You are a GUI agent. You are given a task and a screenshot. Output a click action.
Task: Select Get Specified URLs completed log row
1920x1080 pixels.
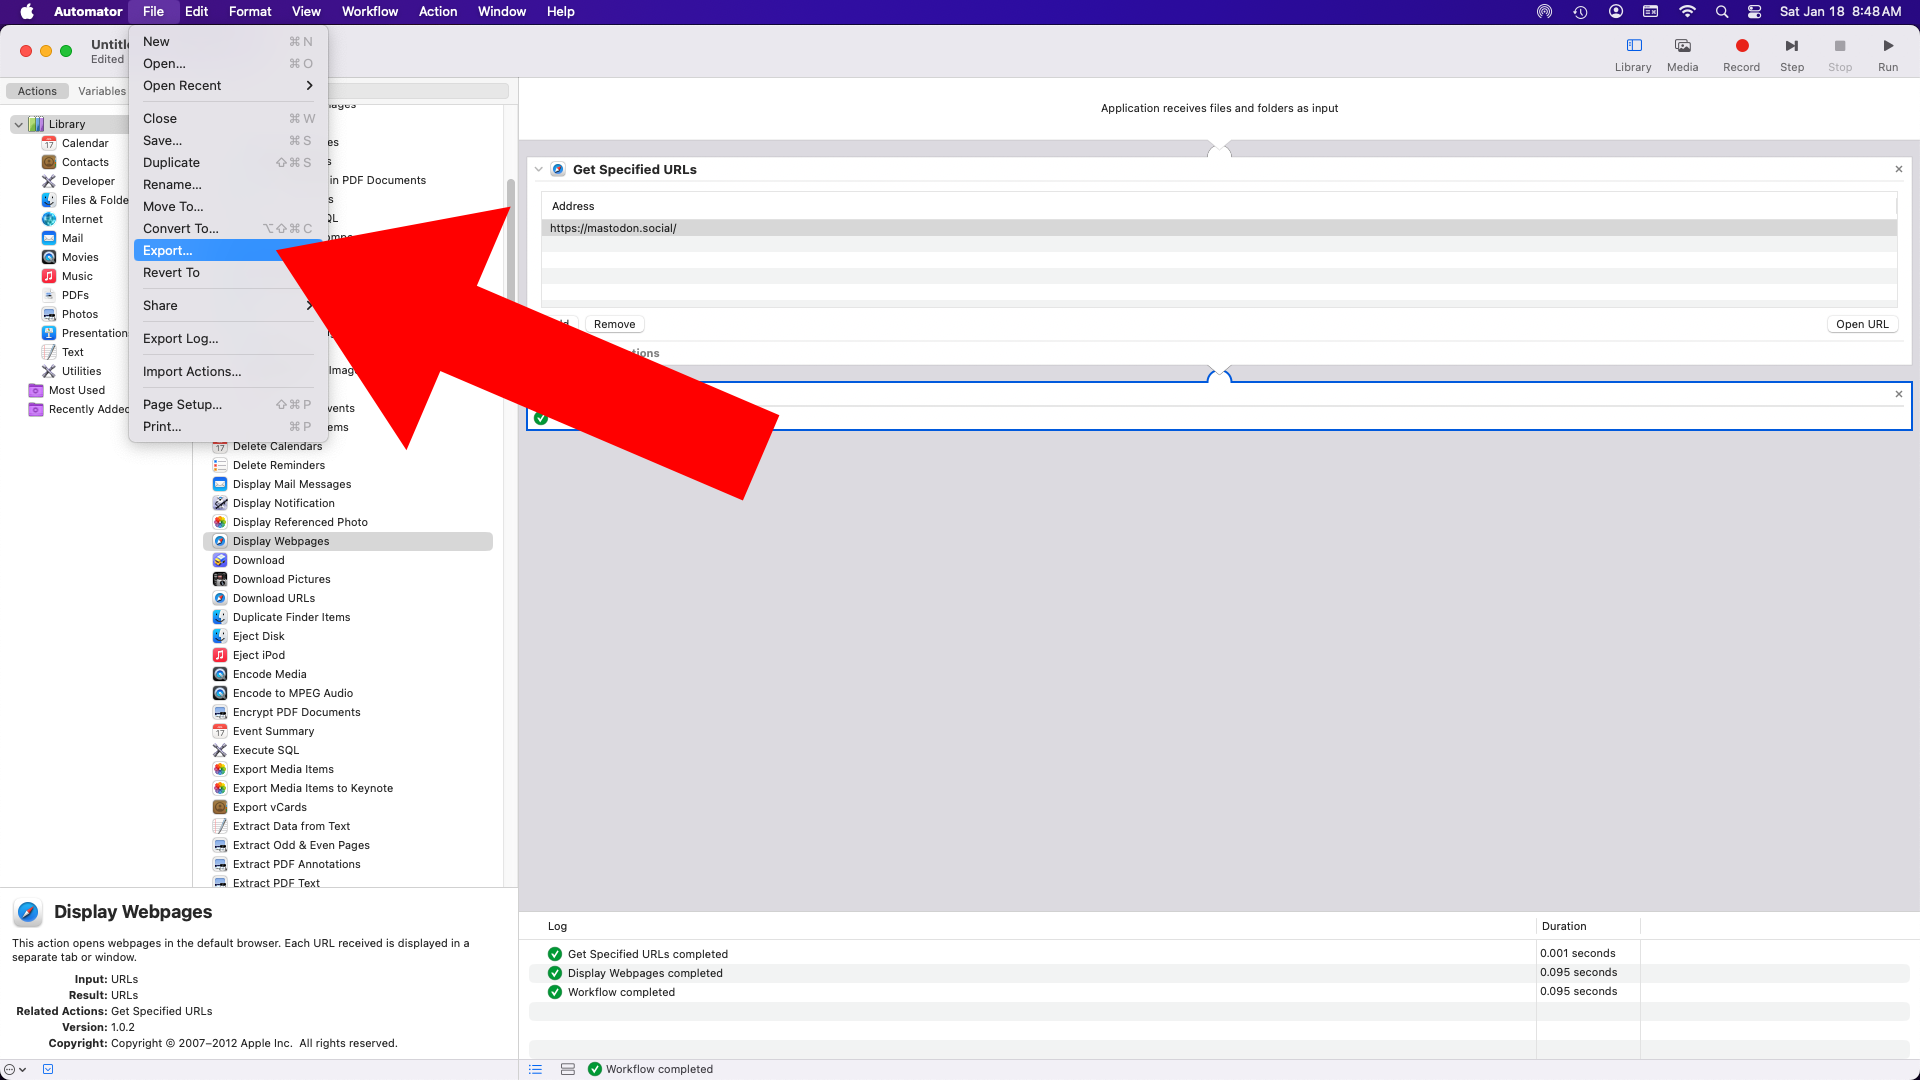point(1219,954)
